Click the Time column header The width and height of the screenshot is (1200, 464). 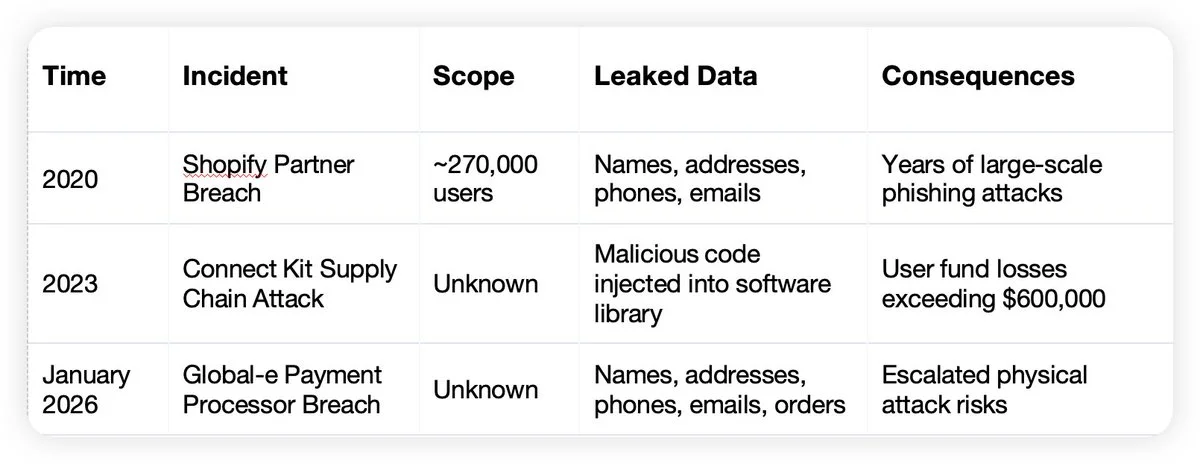74,77
